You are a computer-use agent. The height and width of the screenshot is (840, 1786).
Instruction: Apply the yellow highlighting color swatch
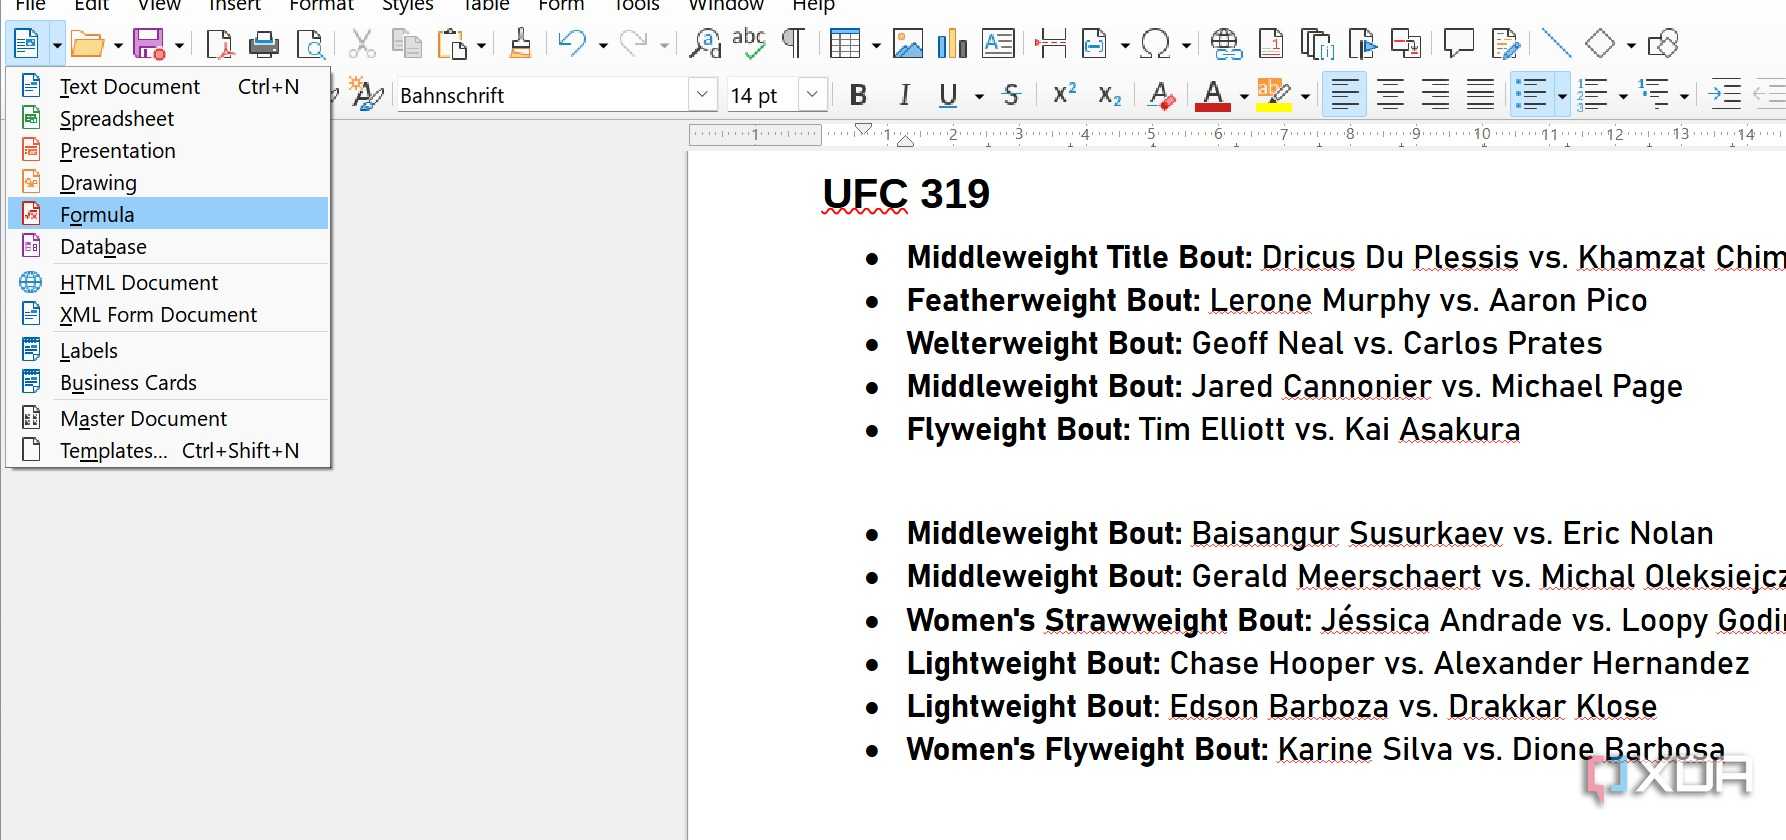coord(1274,95)
